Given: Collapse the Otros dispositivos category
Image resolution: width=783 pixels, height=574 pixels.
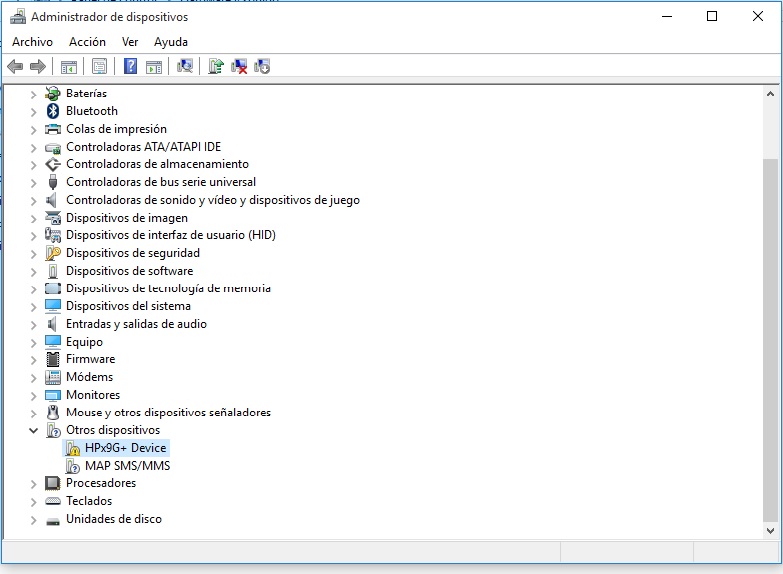Looking at the screenshot, I should (x=33, y=430).
